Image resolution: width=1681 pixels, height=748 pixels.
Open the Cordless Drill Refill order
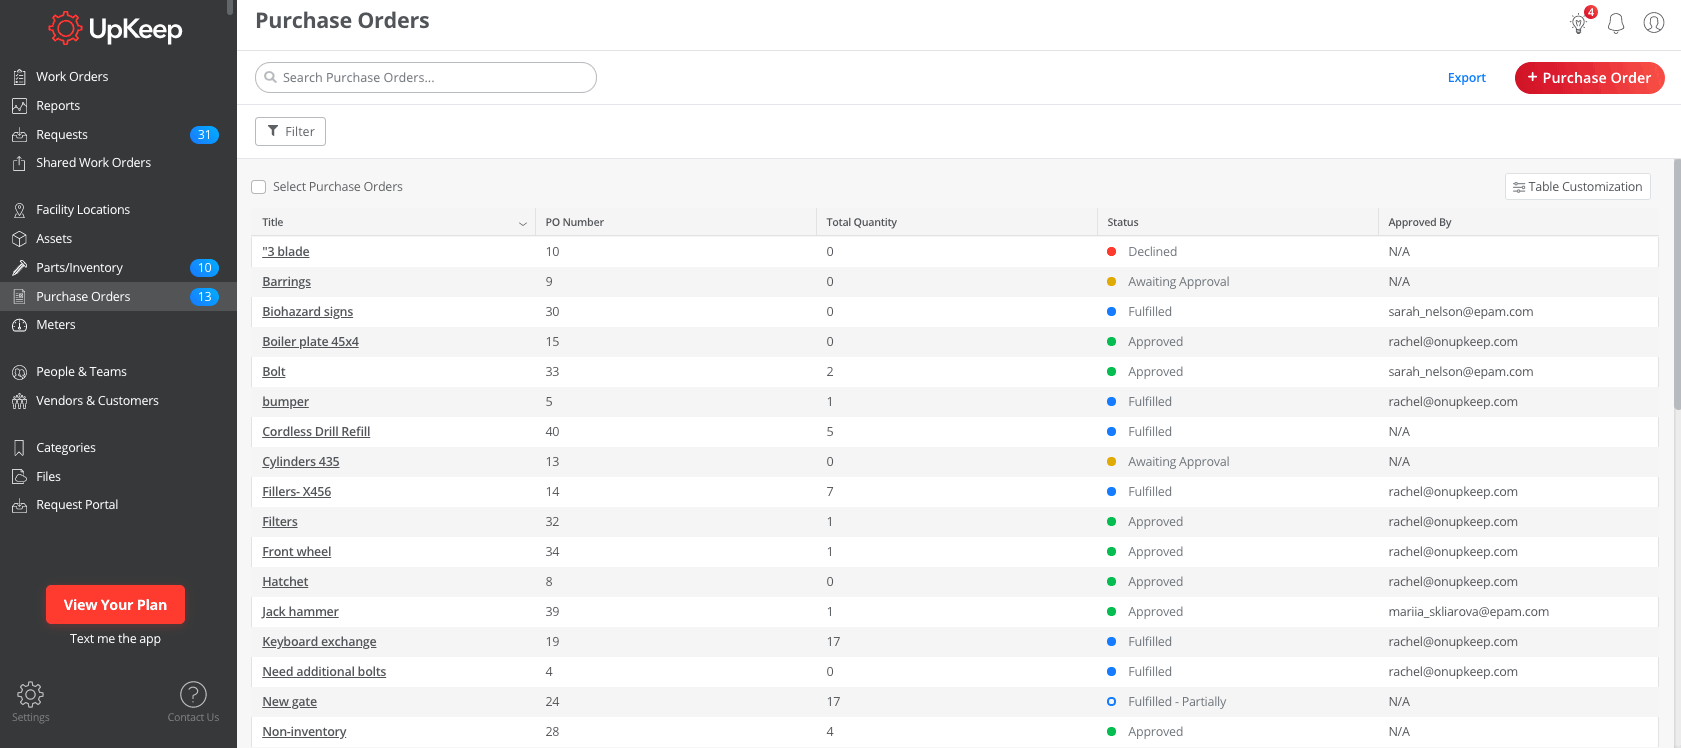[x=316, y=432]
